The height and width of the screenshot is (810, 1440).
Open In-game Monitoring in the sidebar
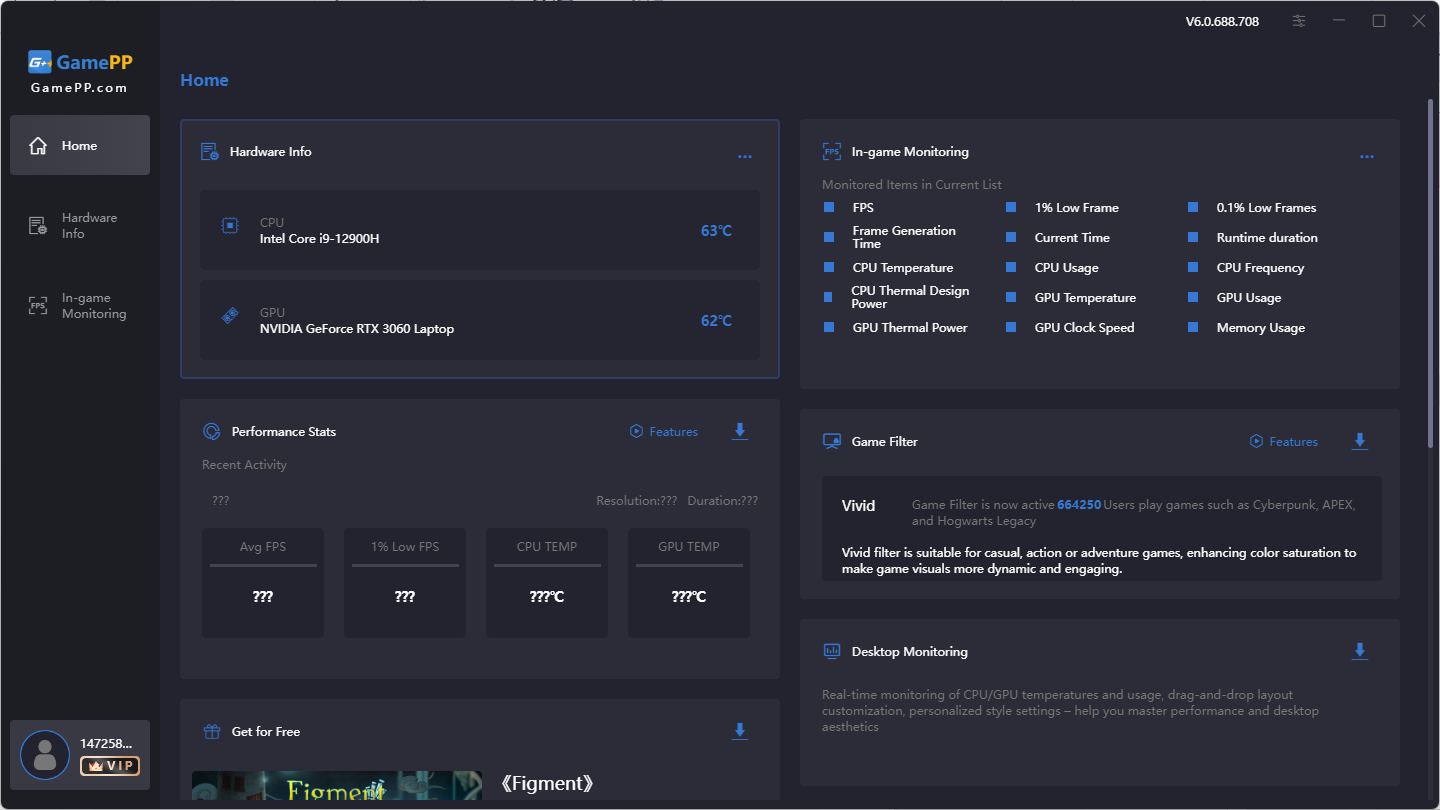[80, 305]
